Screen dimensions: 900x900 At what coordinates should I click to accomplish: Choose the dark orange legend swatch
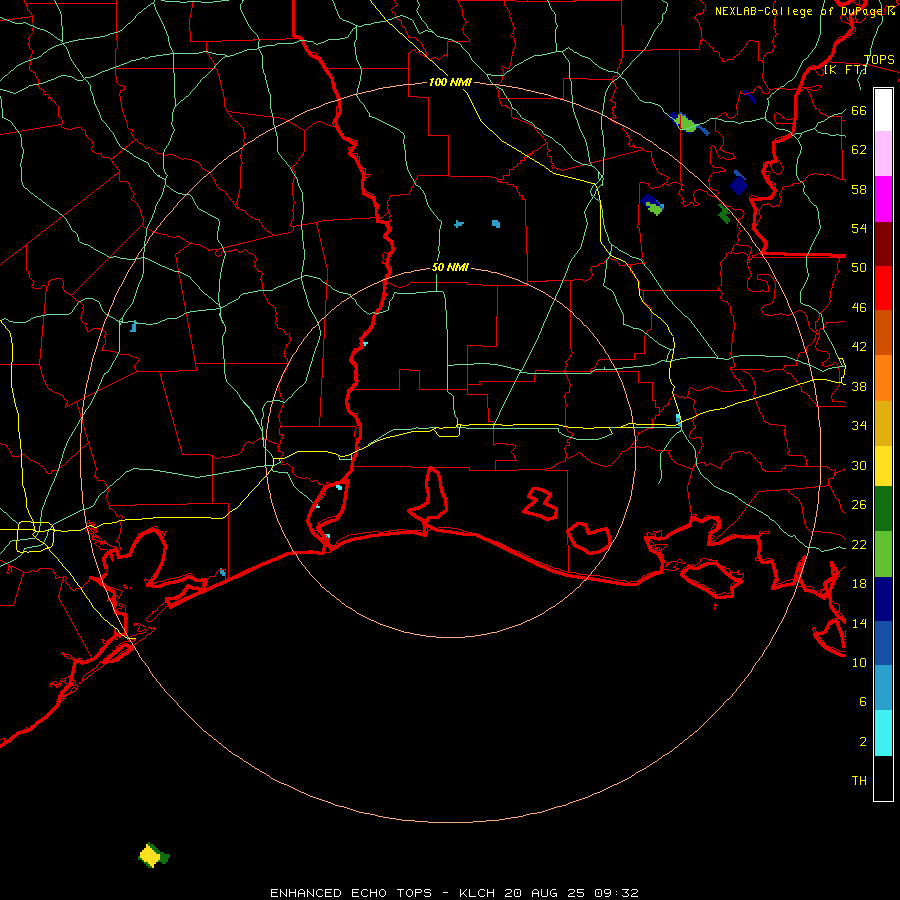click(x=883, y=332)
